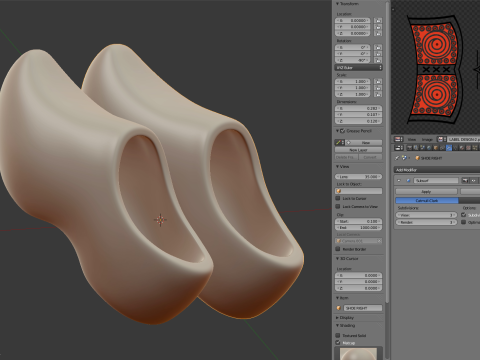Lock the Scale Y axis
This screenshot has width=480, height=360.
(x=378, y=88)
